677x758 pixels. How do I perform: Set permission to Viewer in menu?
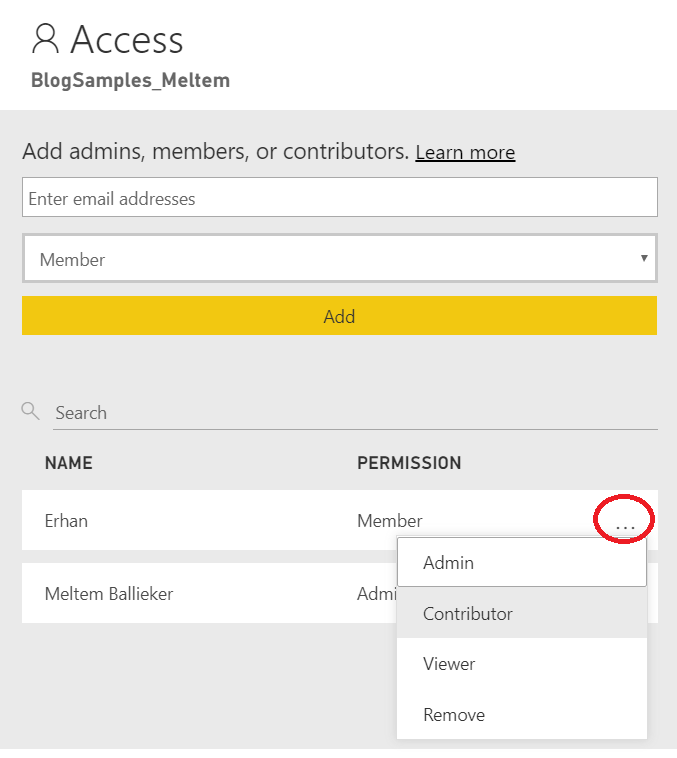[x=449, y=664]
